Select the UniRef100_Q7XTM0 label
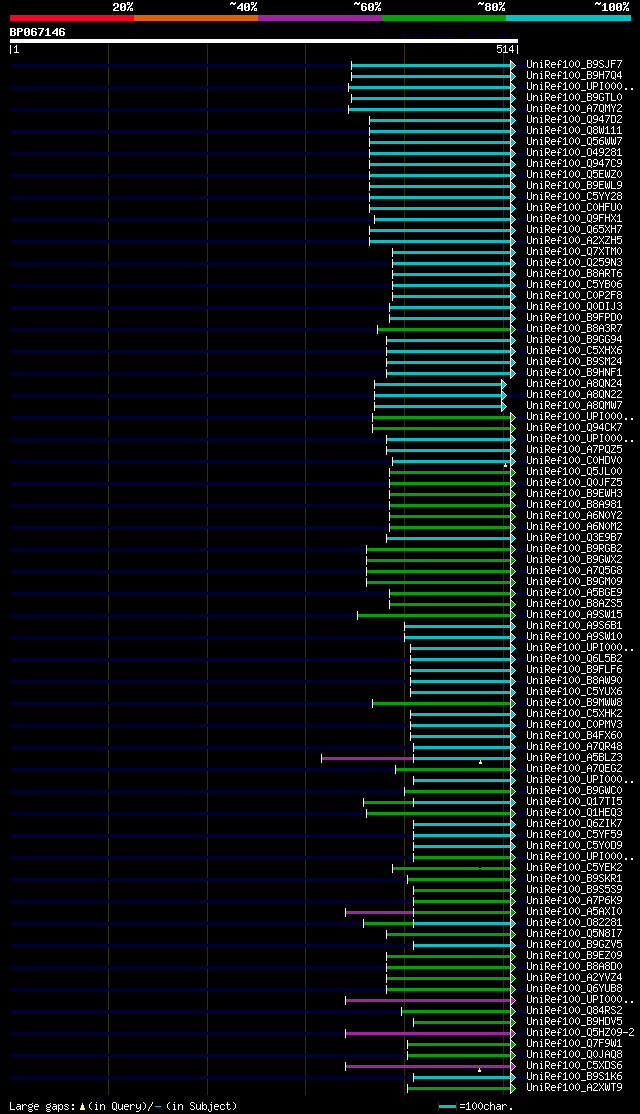Image resolution: width=640 pixels, height=1114 pixels. (575, 252)
